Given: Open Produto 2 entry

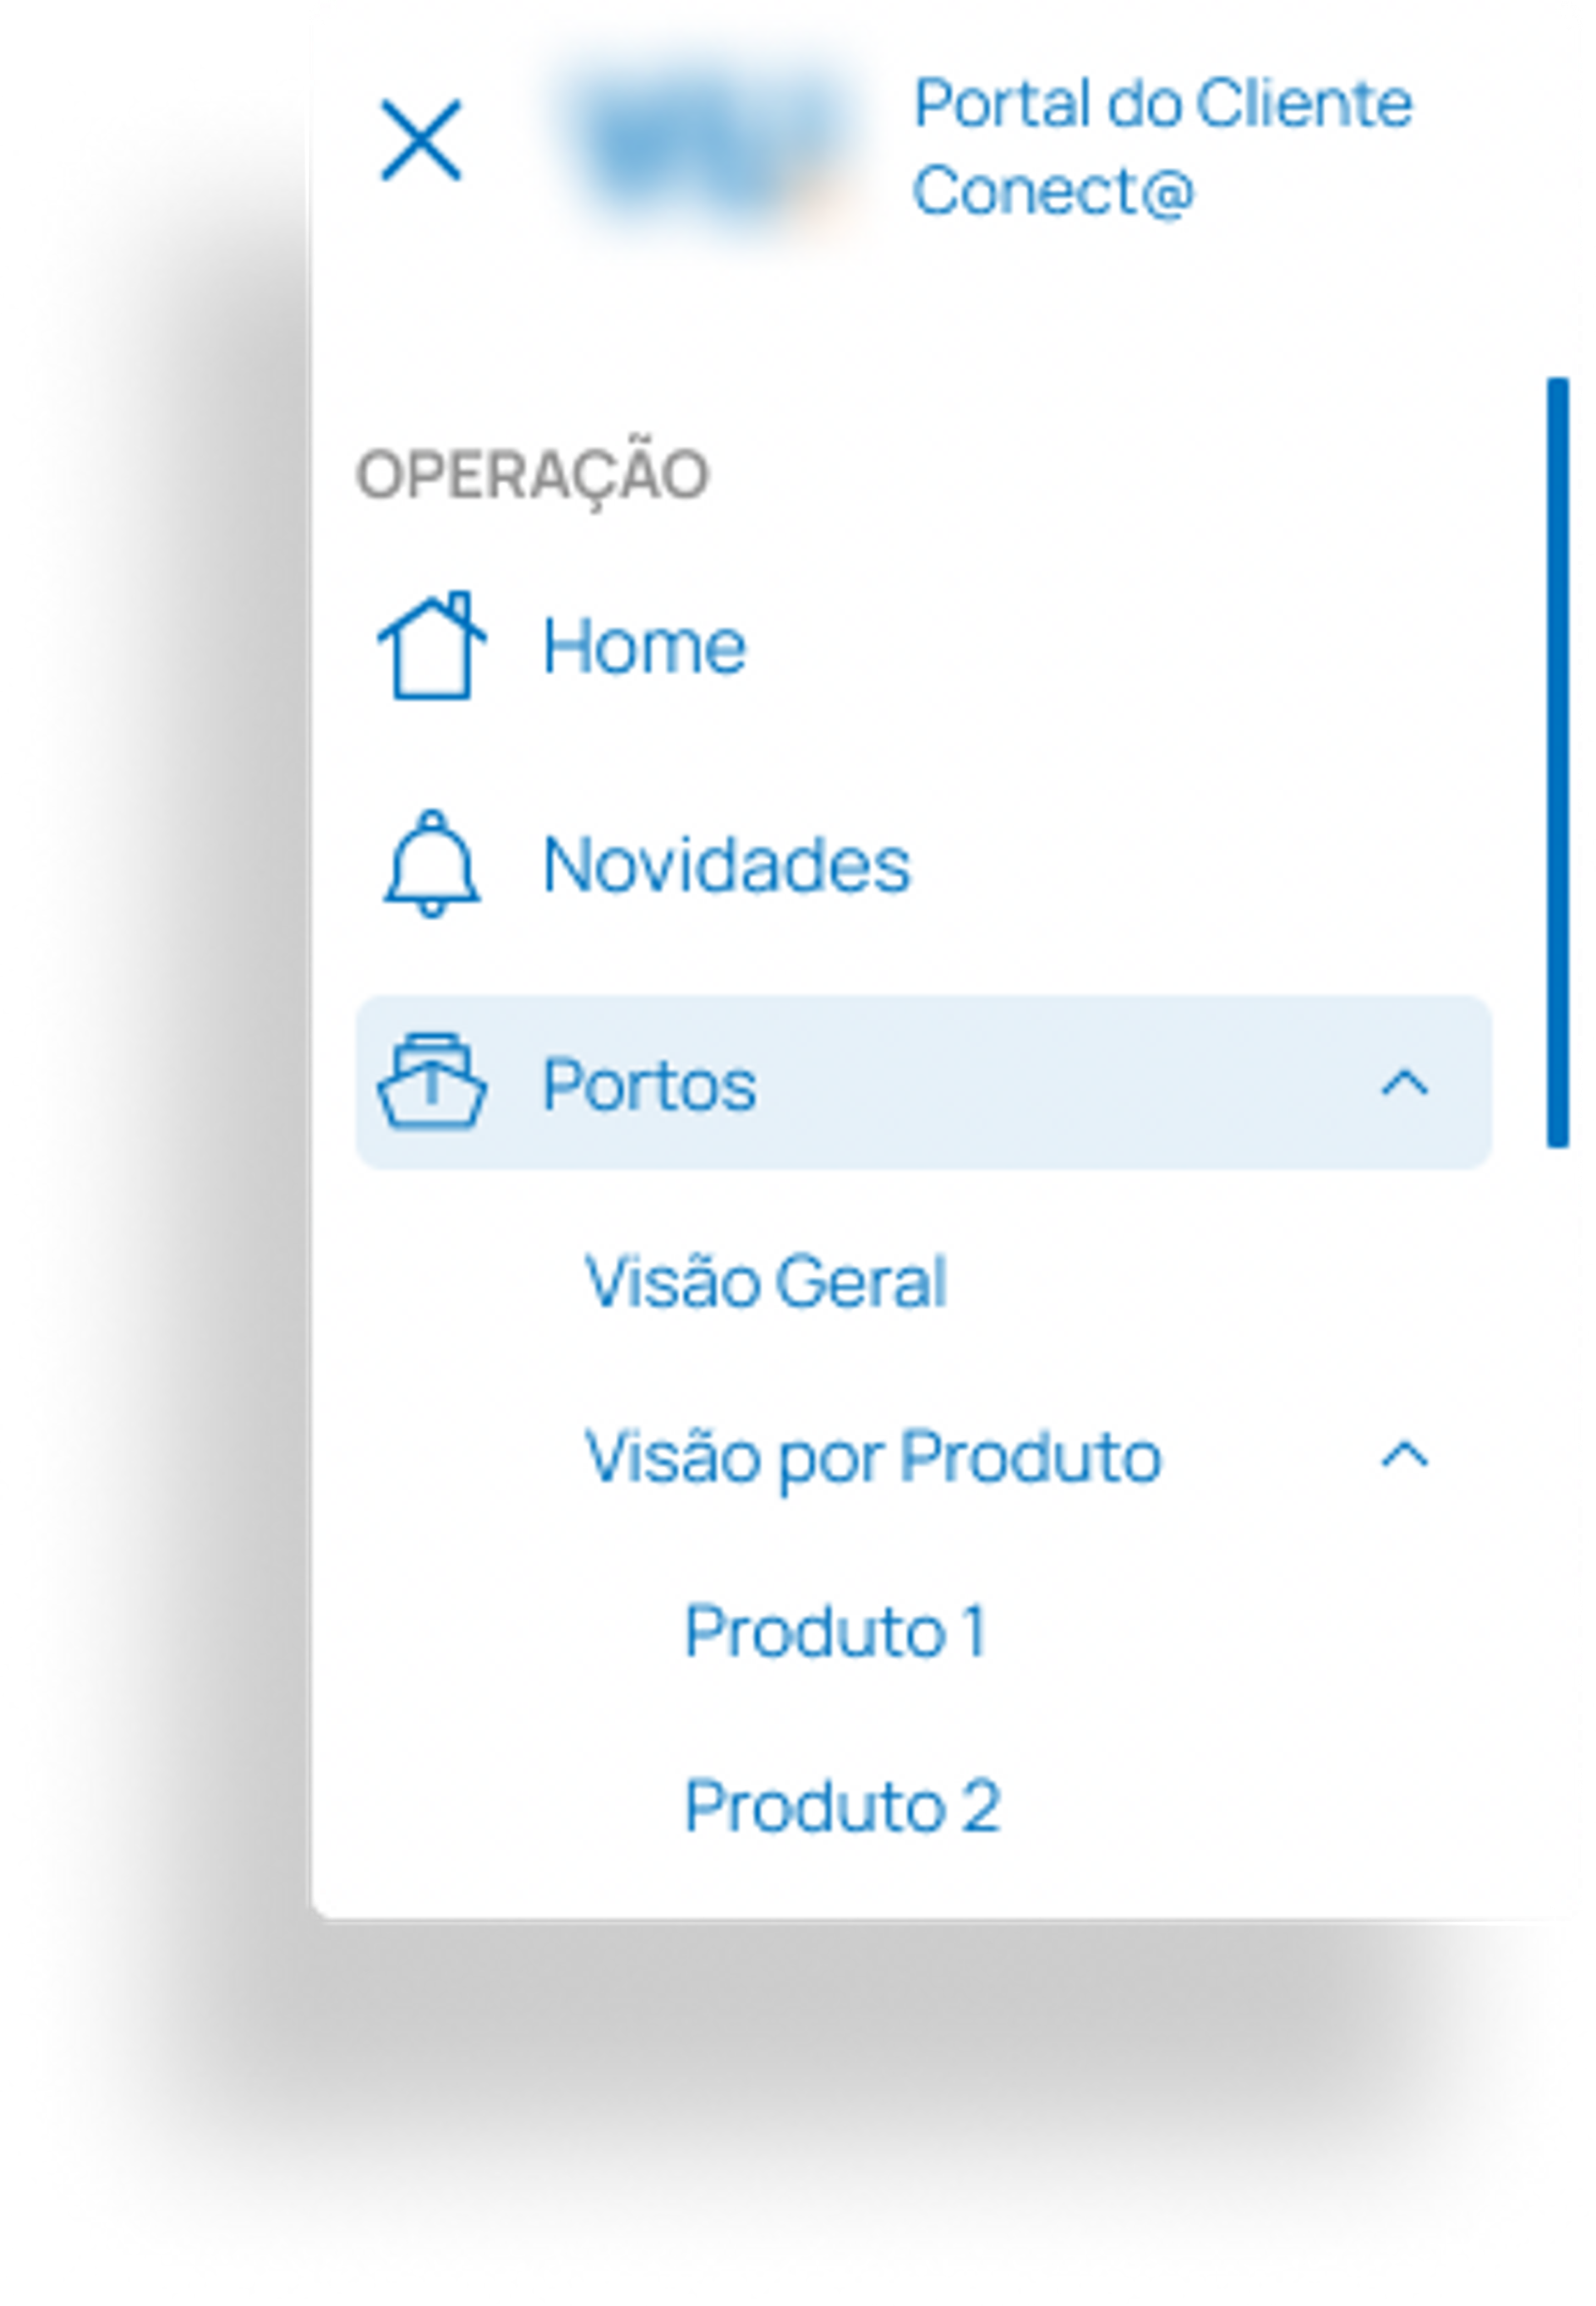Looking at the screenshot, I should pyautogui.click(x=842, y=1807).
